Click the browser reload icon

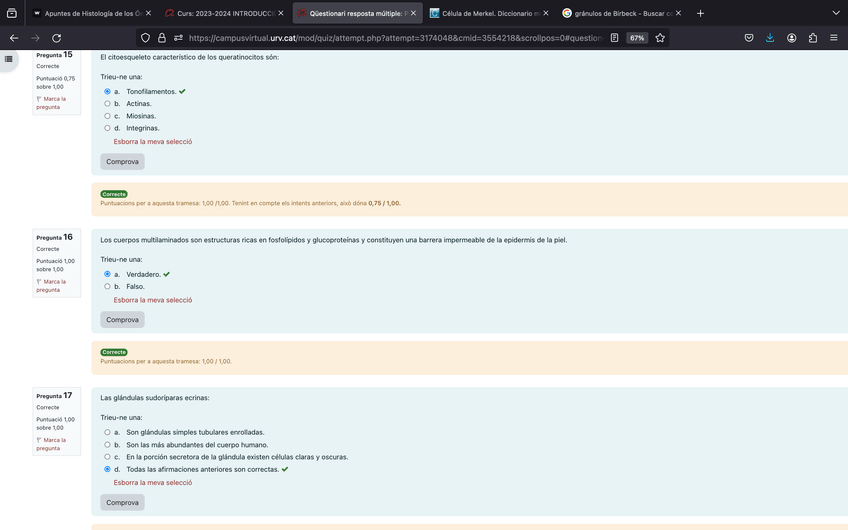click(x=56, y=38)
